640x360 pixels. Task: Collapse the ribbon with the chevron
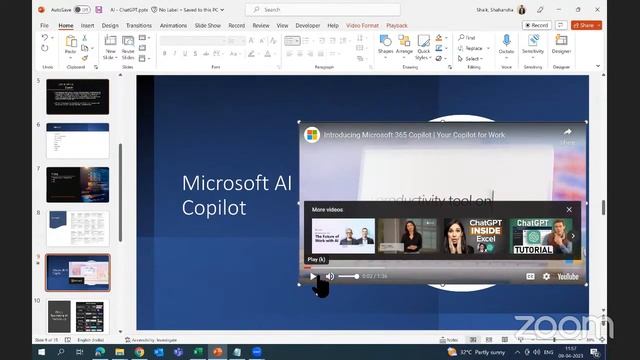[x=598, y=66]
